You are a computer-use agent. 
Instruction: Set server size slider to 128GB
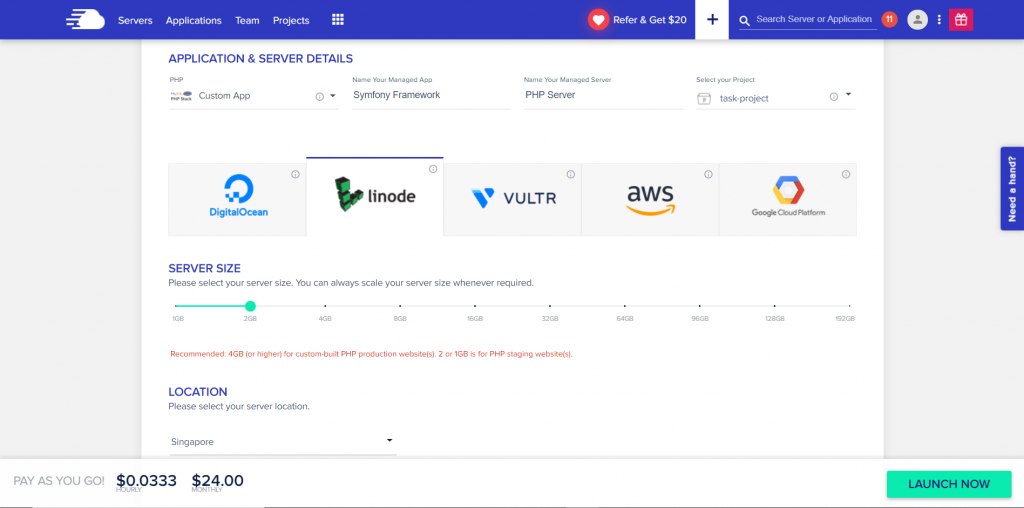click(775, 306)
